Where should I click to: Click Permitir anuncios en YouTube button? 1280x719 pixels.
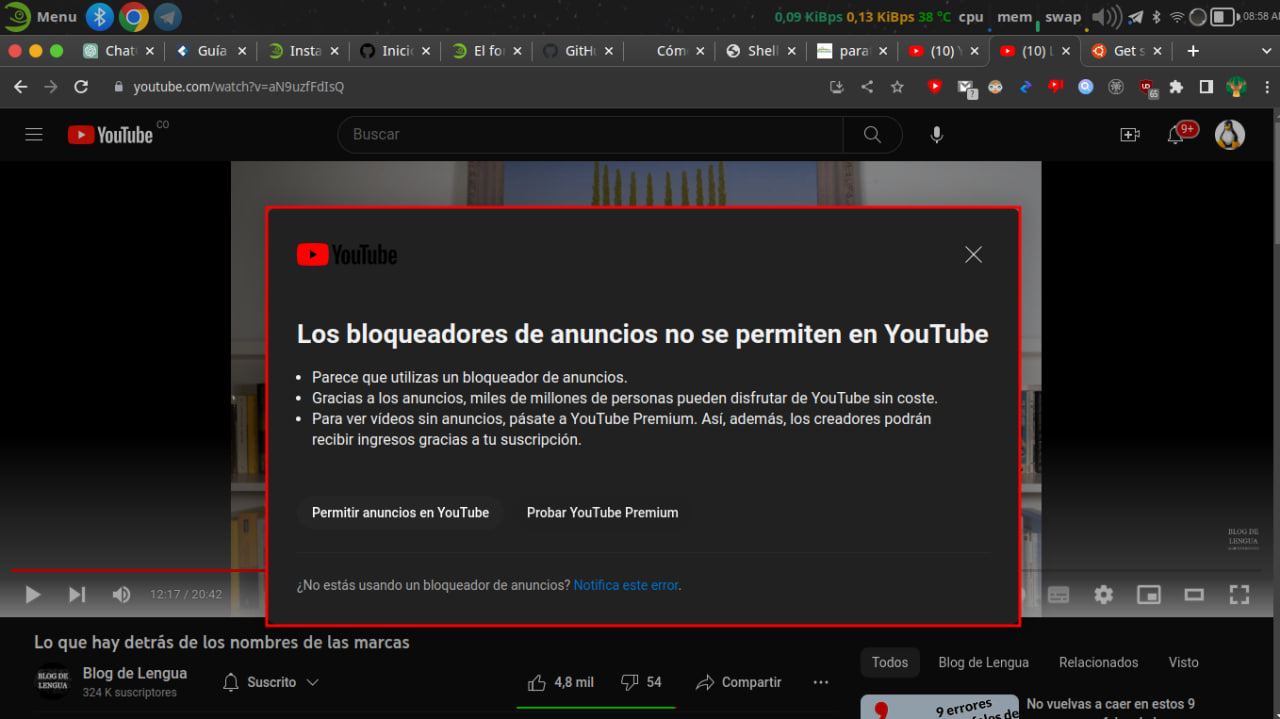pos(400,512)
